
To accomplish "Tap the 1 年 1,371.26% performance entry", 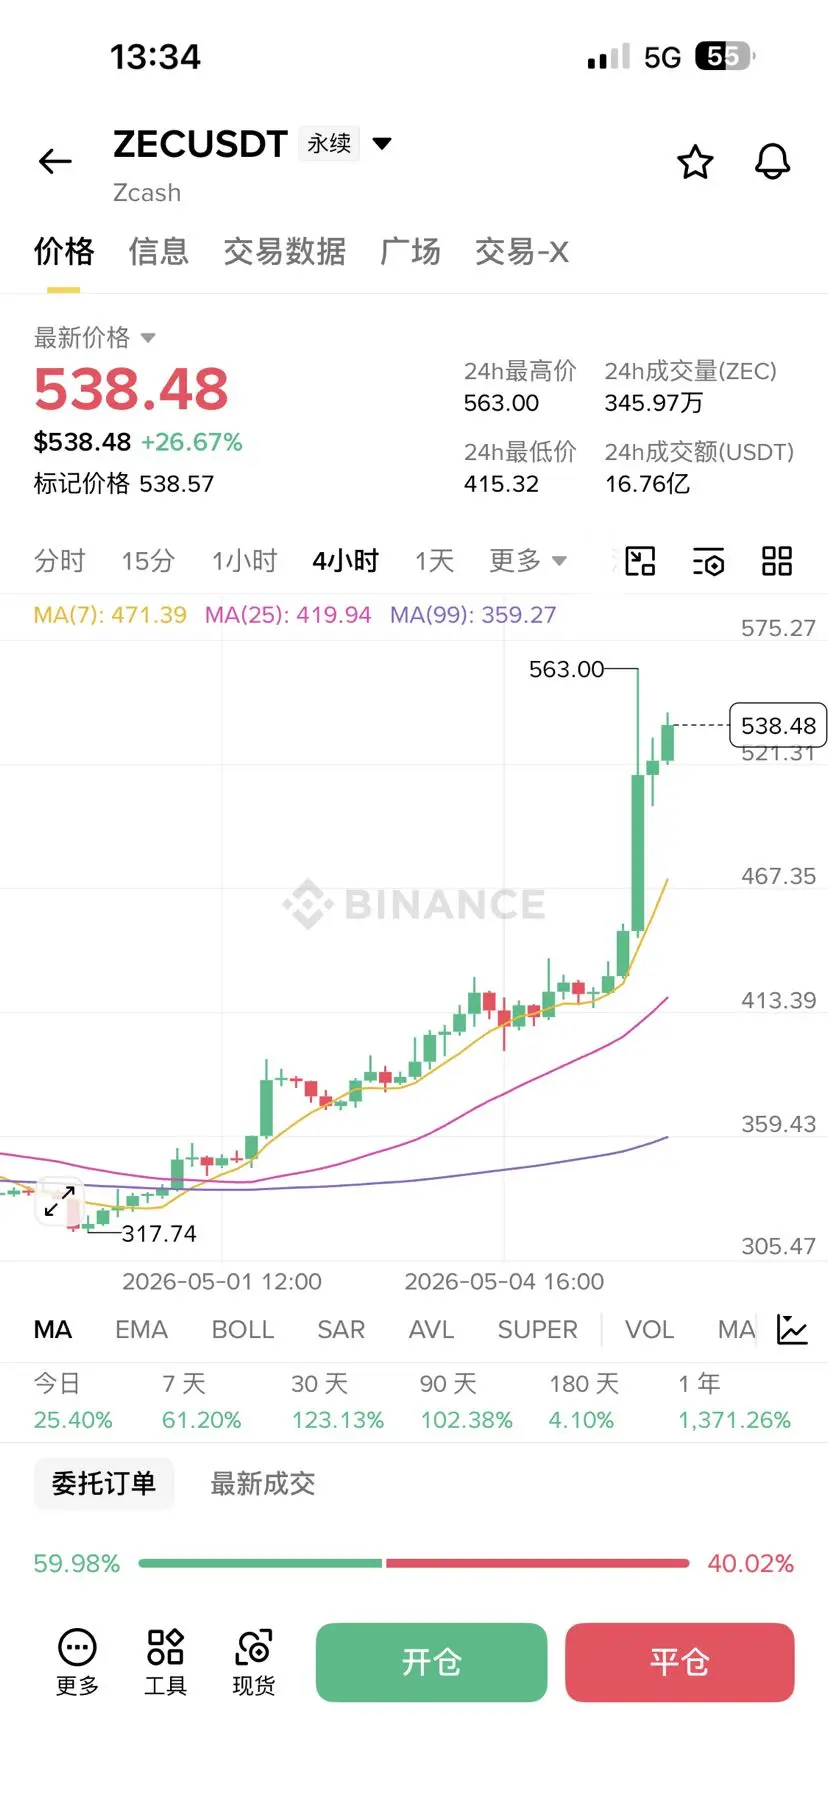I will pos(734,1402).
